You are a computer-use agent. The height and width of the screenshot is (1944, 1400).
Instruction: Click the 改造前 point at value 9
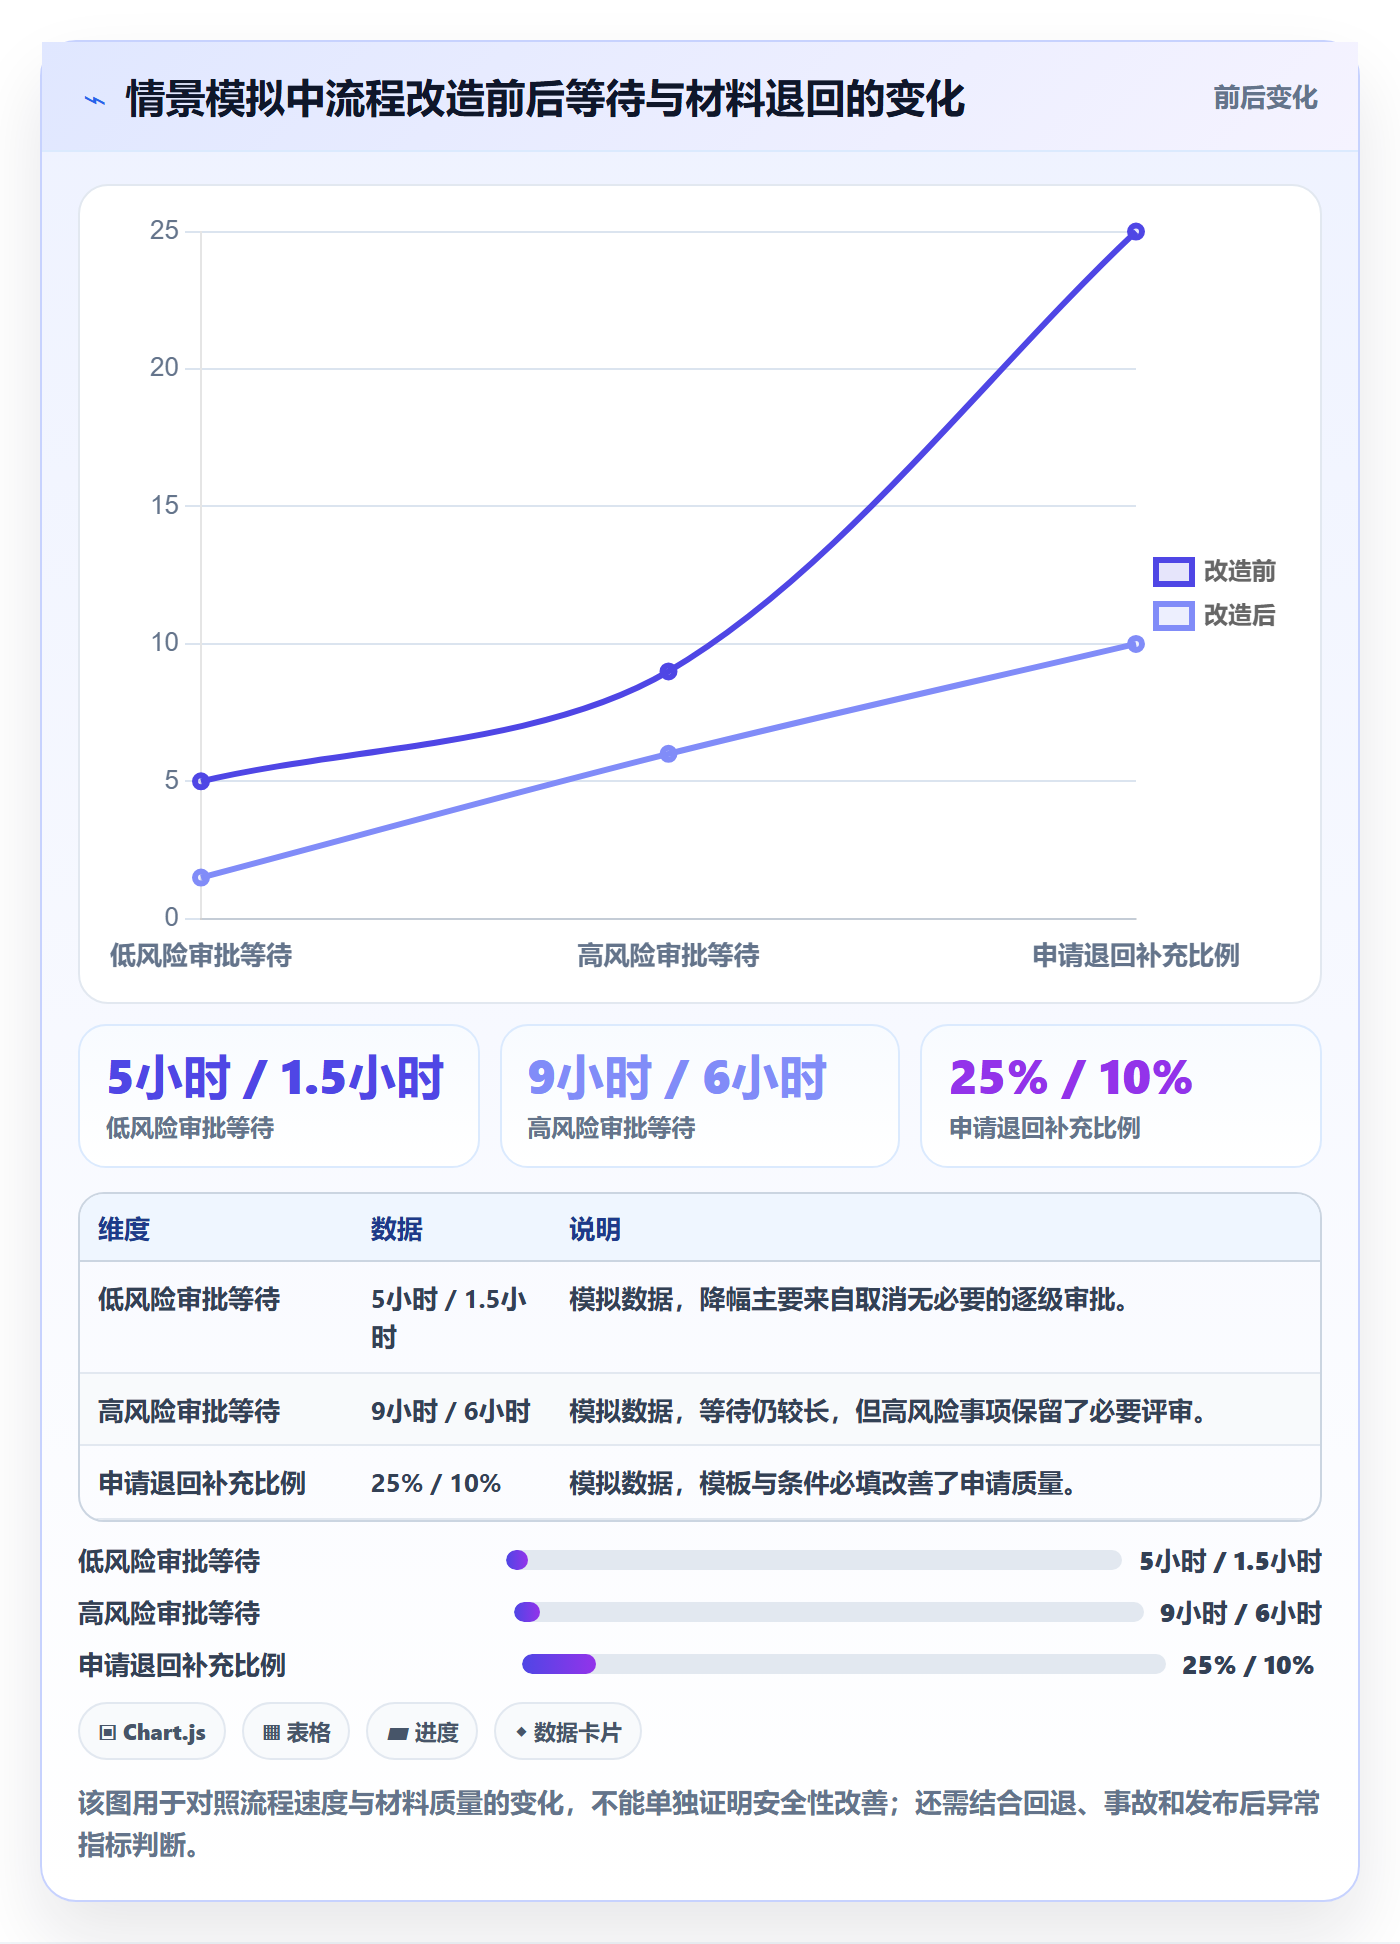coord(668,671)
